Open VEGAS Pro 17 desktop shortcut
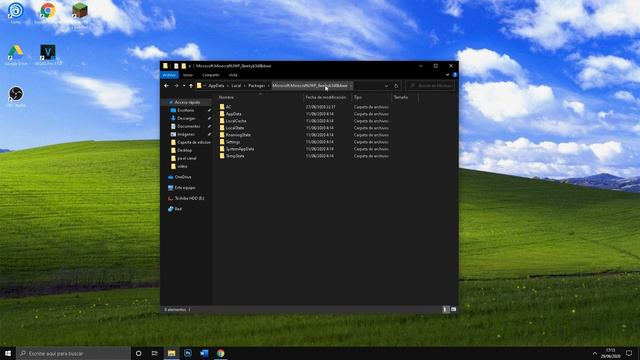 [48, 55]
